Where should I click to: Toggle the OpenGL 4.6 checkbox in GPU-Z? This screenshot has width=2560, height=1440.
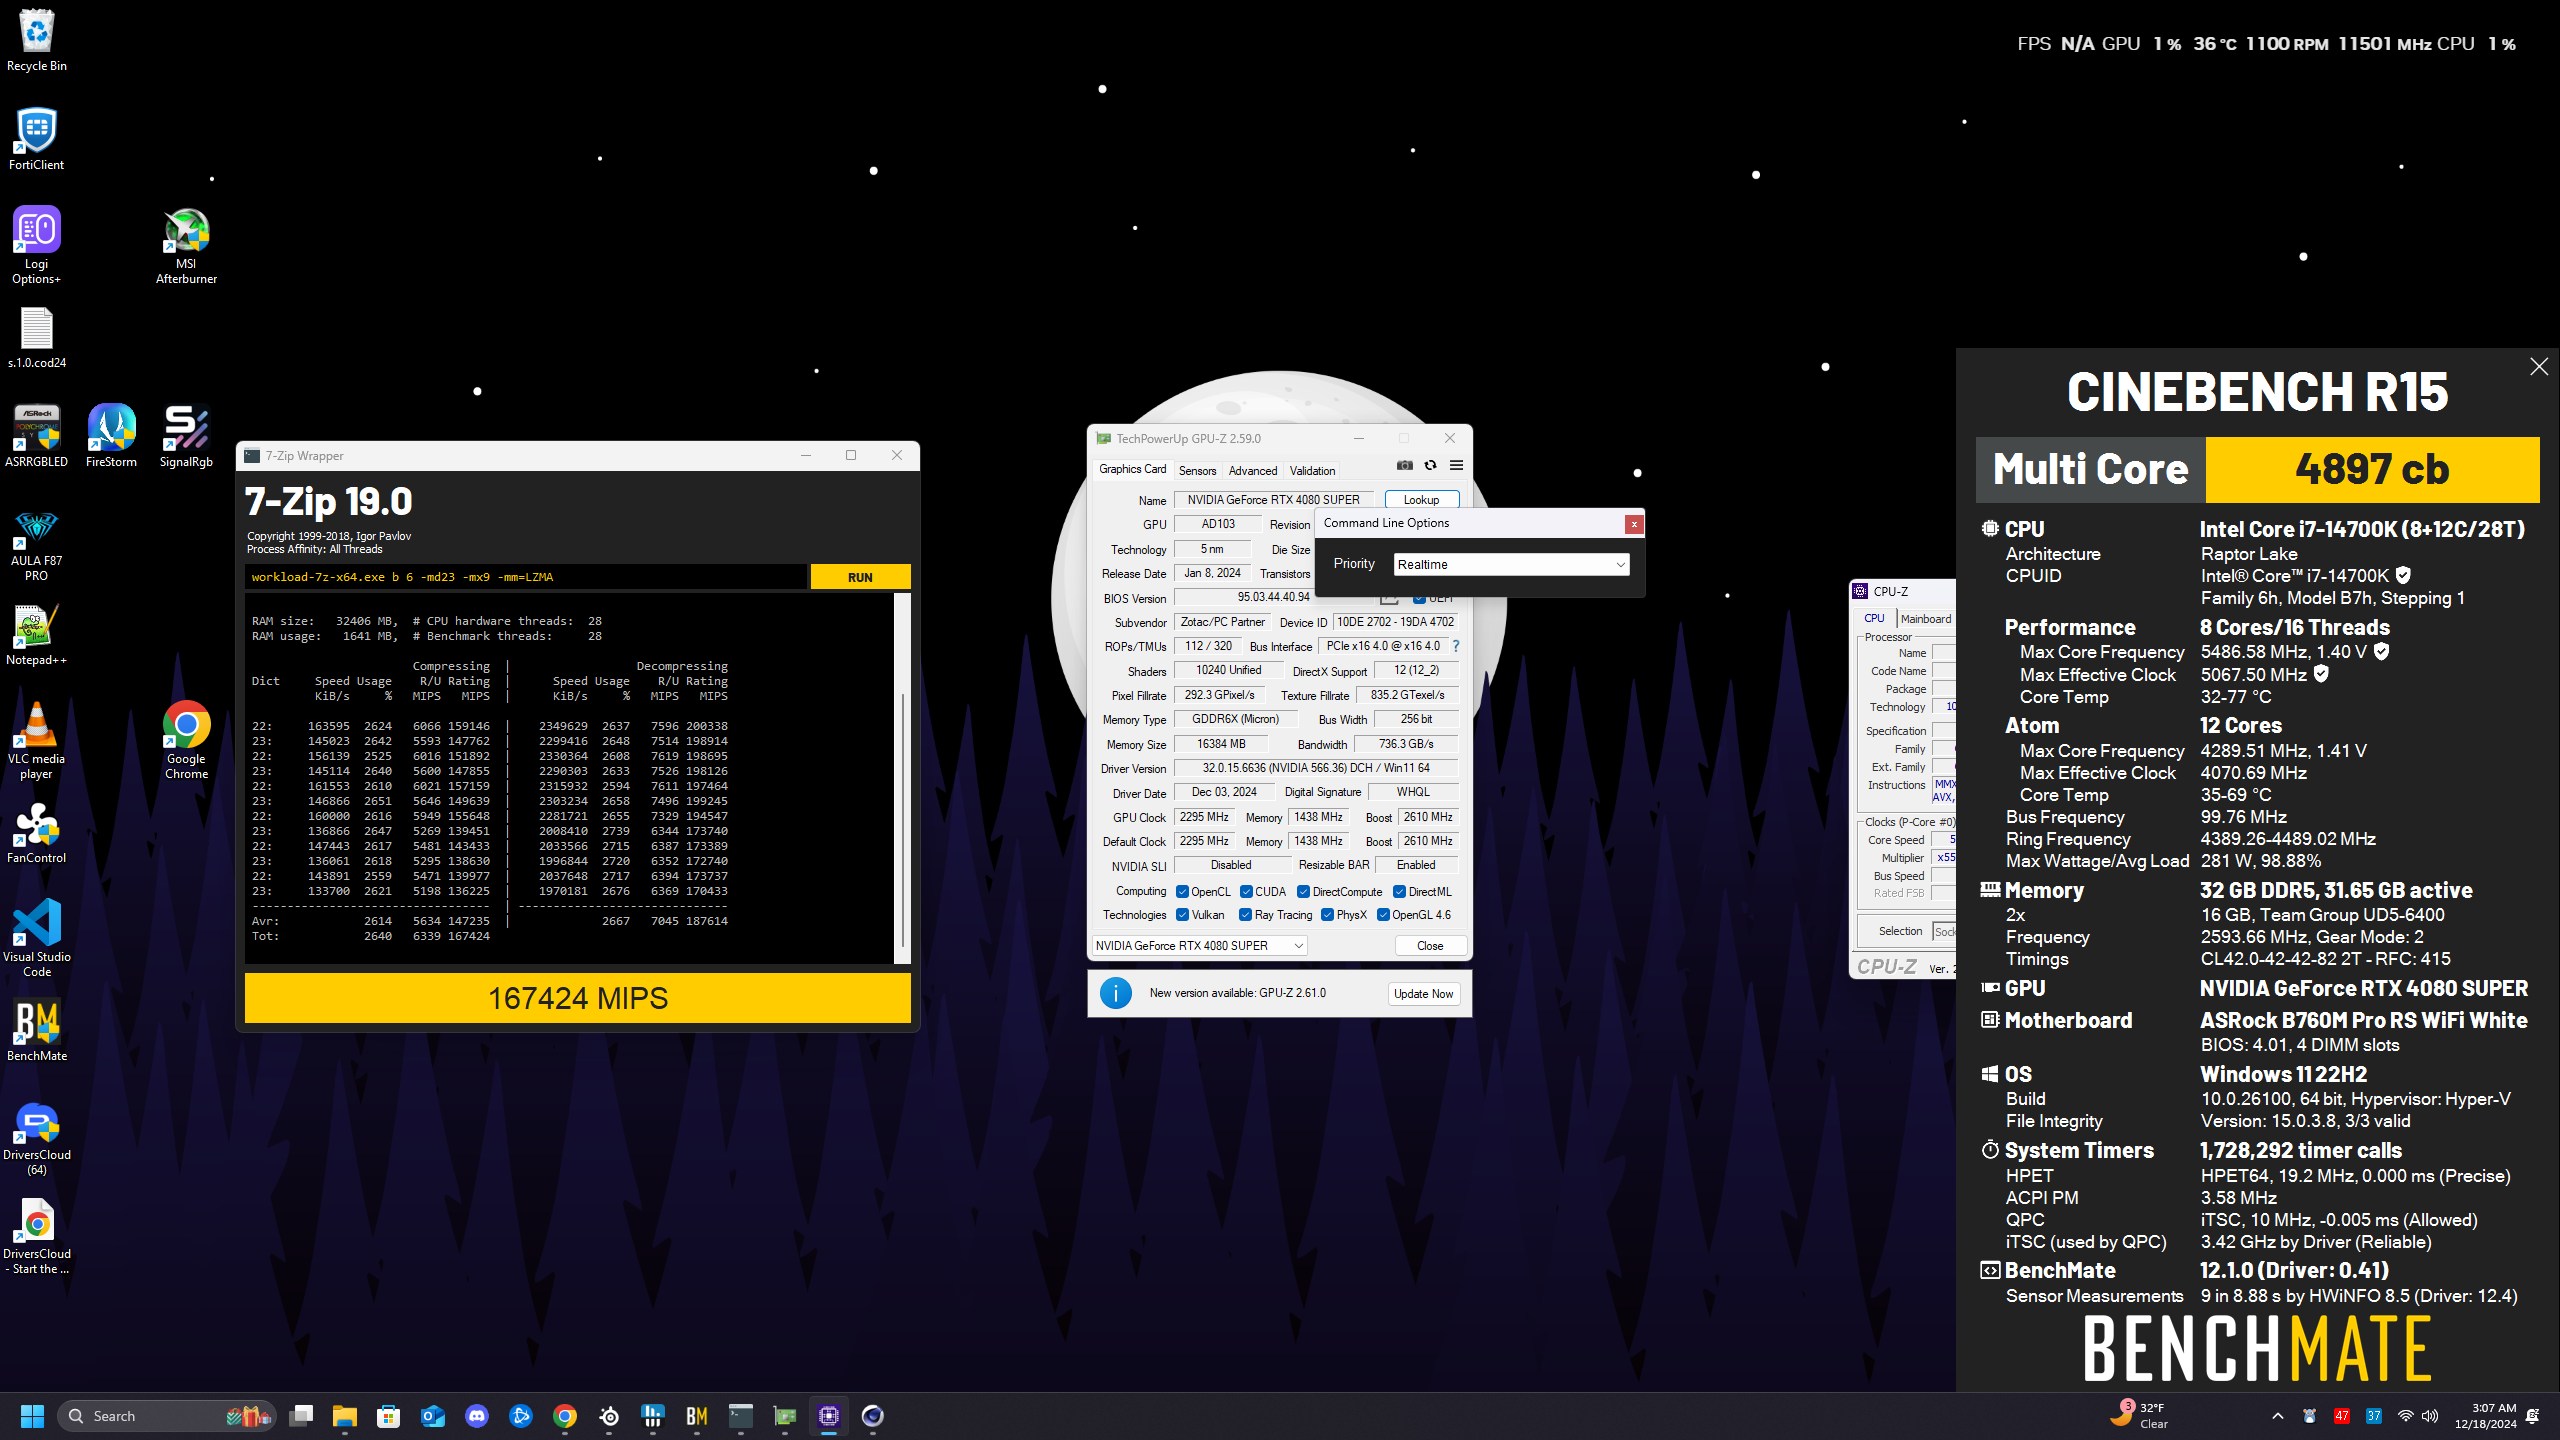tap(1383, 915)
